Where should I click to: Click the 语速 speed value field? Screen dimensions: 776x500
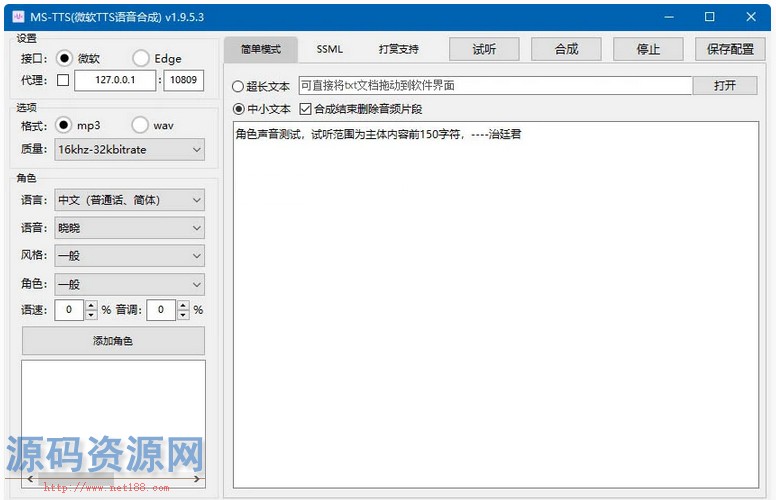click(x=69, y=310)
